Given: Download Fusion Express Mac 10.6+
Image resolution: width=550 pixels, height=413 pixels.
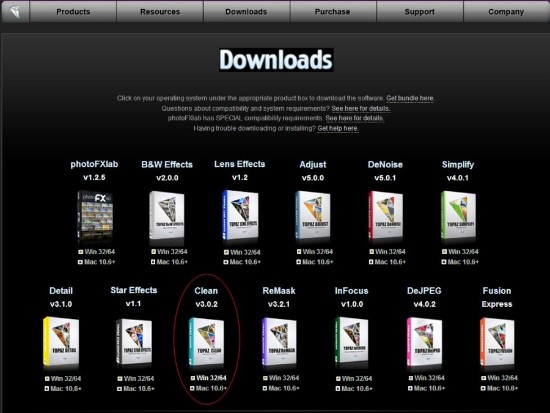Looking at the screenshot, I should [499, 388].
